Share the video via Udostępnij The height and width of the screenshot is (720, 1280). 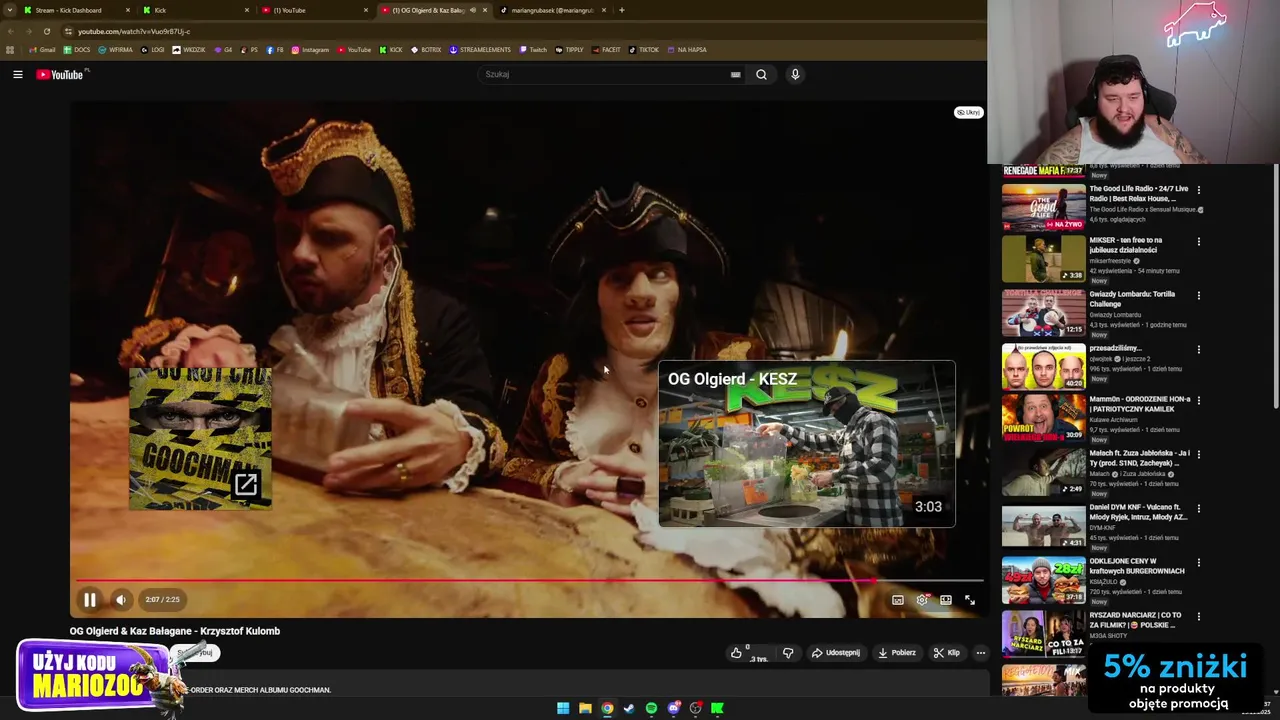click(x=835, y=653)
